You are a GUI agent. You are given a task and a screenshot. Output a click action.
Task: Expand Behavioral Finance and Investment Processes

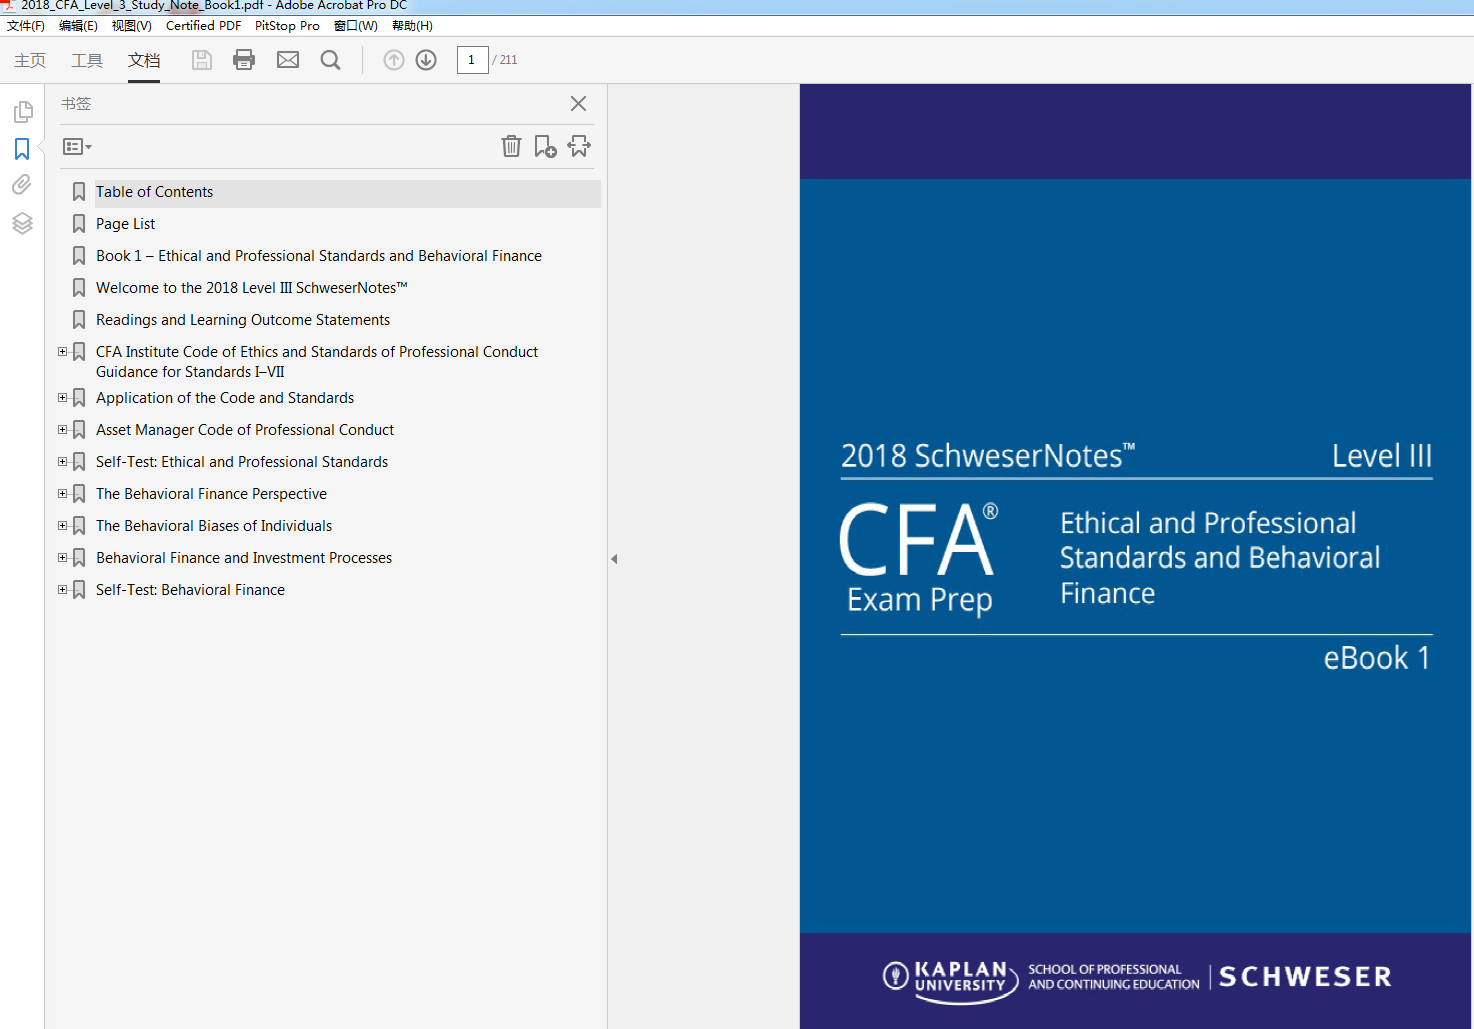click(x=63, y=558)
